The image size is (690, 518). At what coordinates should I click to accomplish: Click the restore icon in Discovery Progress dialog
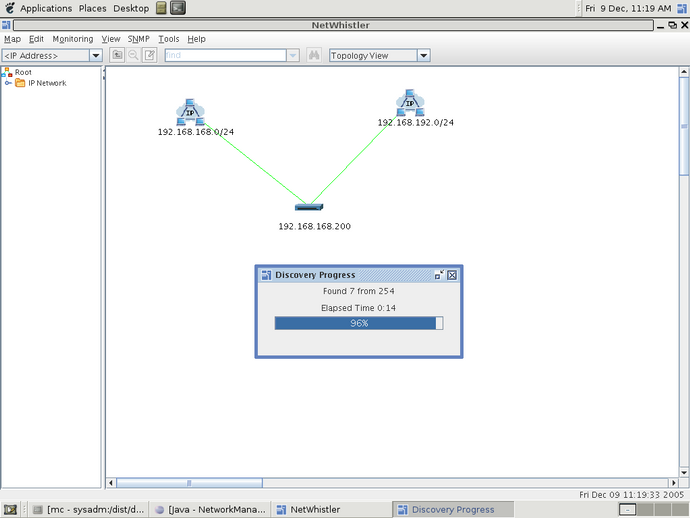click(439, 275)
